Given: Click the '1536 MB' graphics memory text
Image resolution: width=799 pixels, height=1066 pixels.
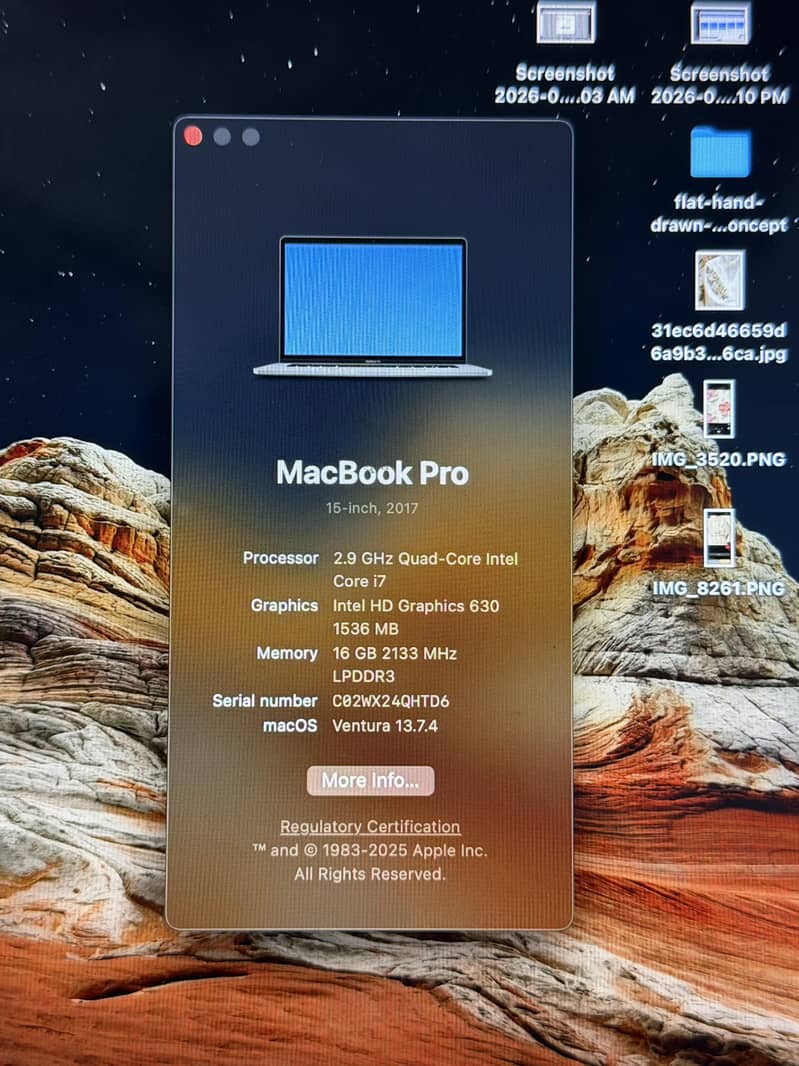Looking at the screenshot, I should (366, 629).
